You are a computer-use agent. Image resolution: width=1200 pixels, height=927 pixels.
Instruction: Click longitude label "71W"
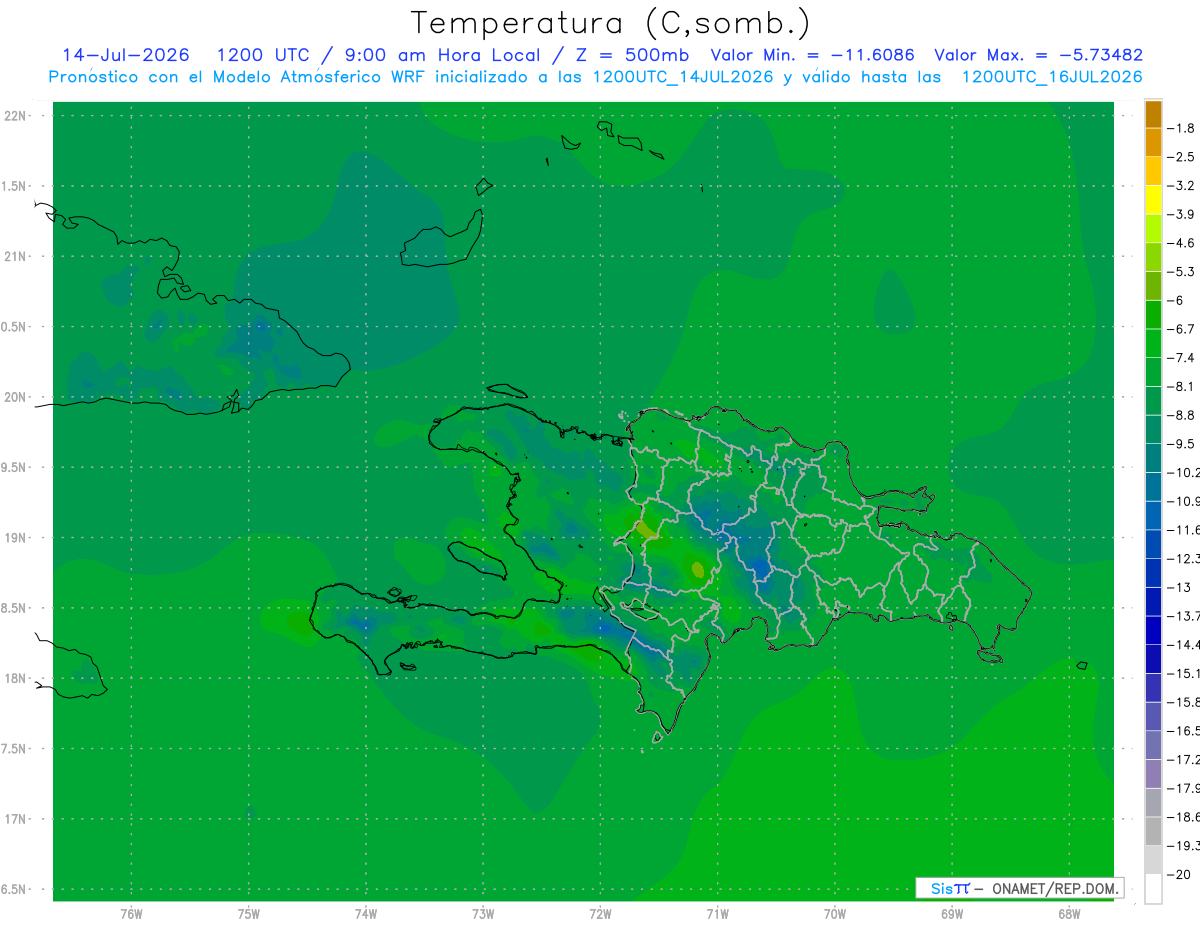click(717, 913)
